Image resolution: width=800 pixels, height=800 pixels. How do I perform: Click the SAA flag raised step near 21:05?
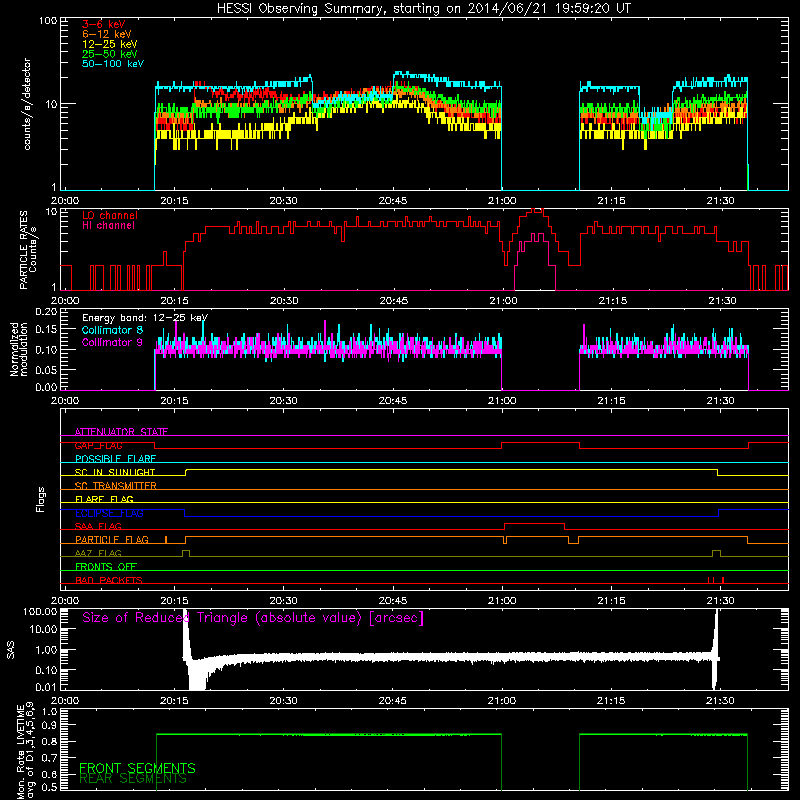tap(534, 524)
